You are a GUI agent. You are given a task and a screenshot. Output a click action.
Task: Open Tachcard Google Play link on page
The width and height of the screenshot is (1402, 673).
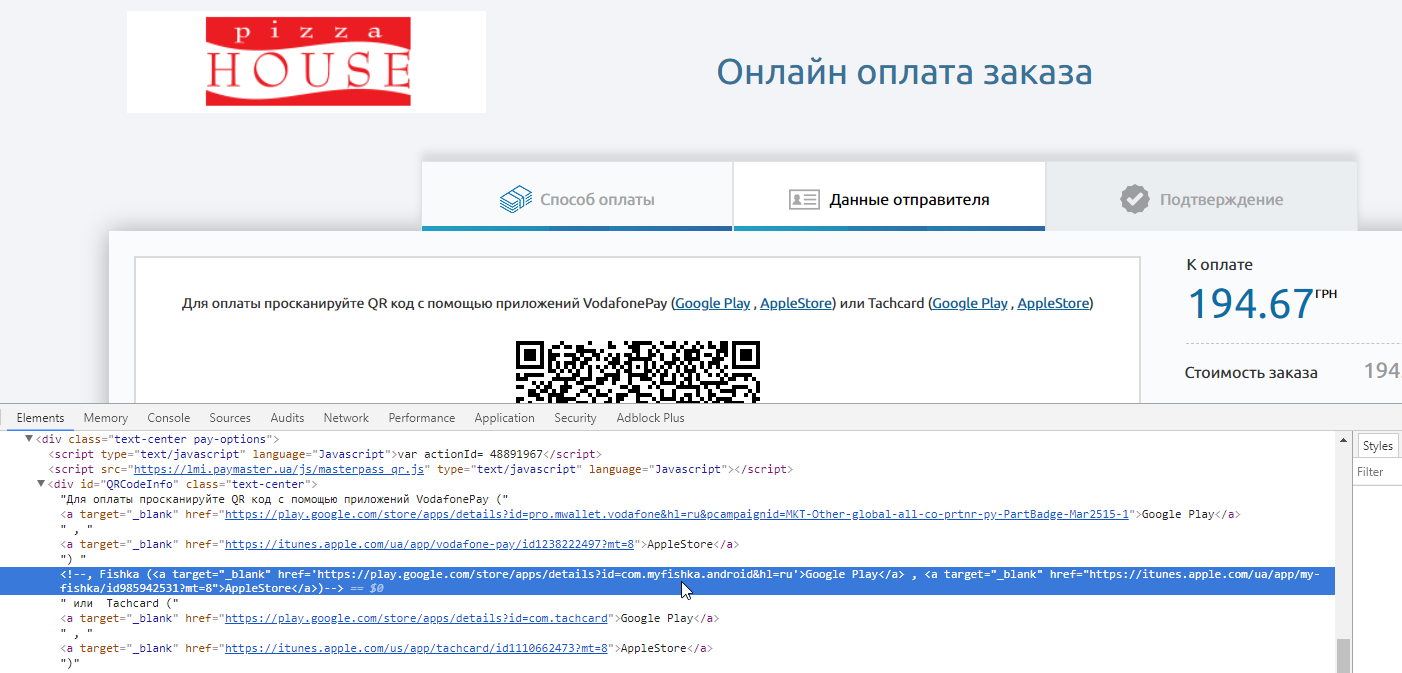[970, 303]
